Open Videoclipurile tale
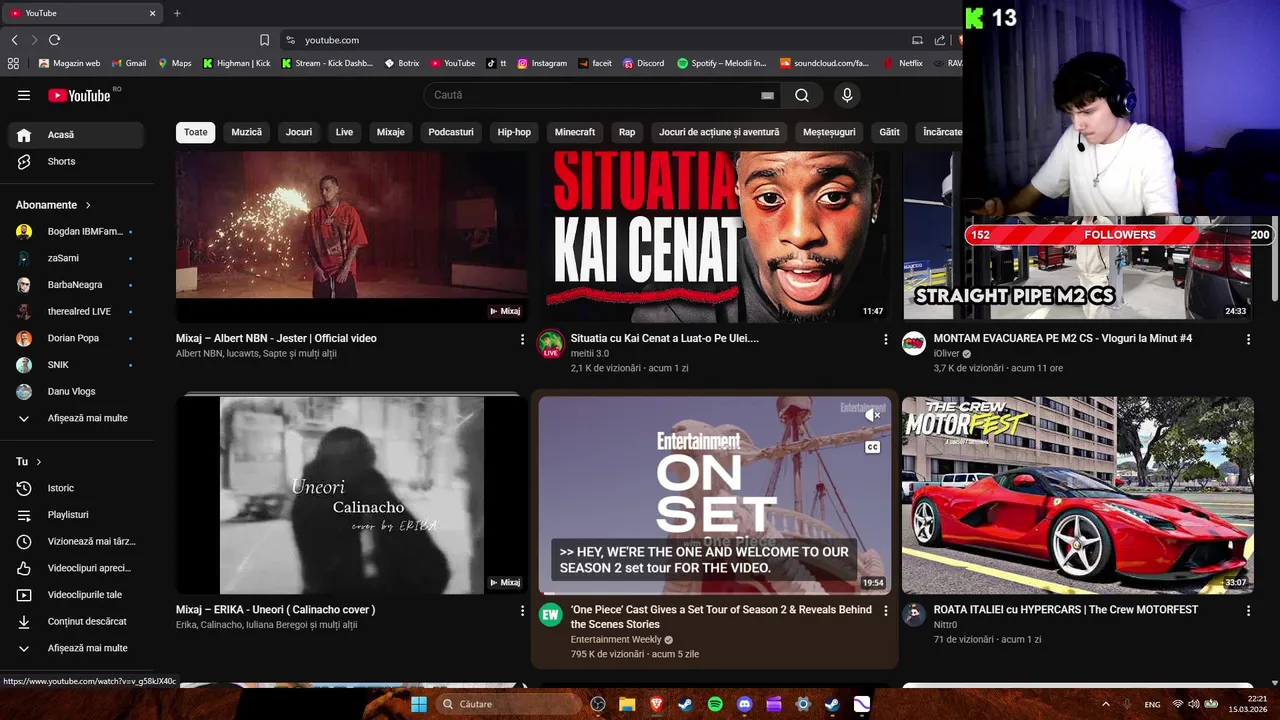1280x720 pixels. pos(76,595)
